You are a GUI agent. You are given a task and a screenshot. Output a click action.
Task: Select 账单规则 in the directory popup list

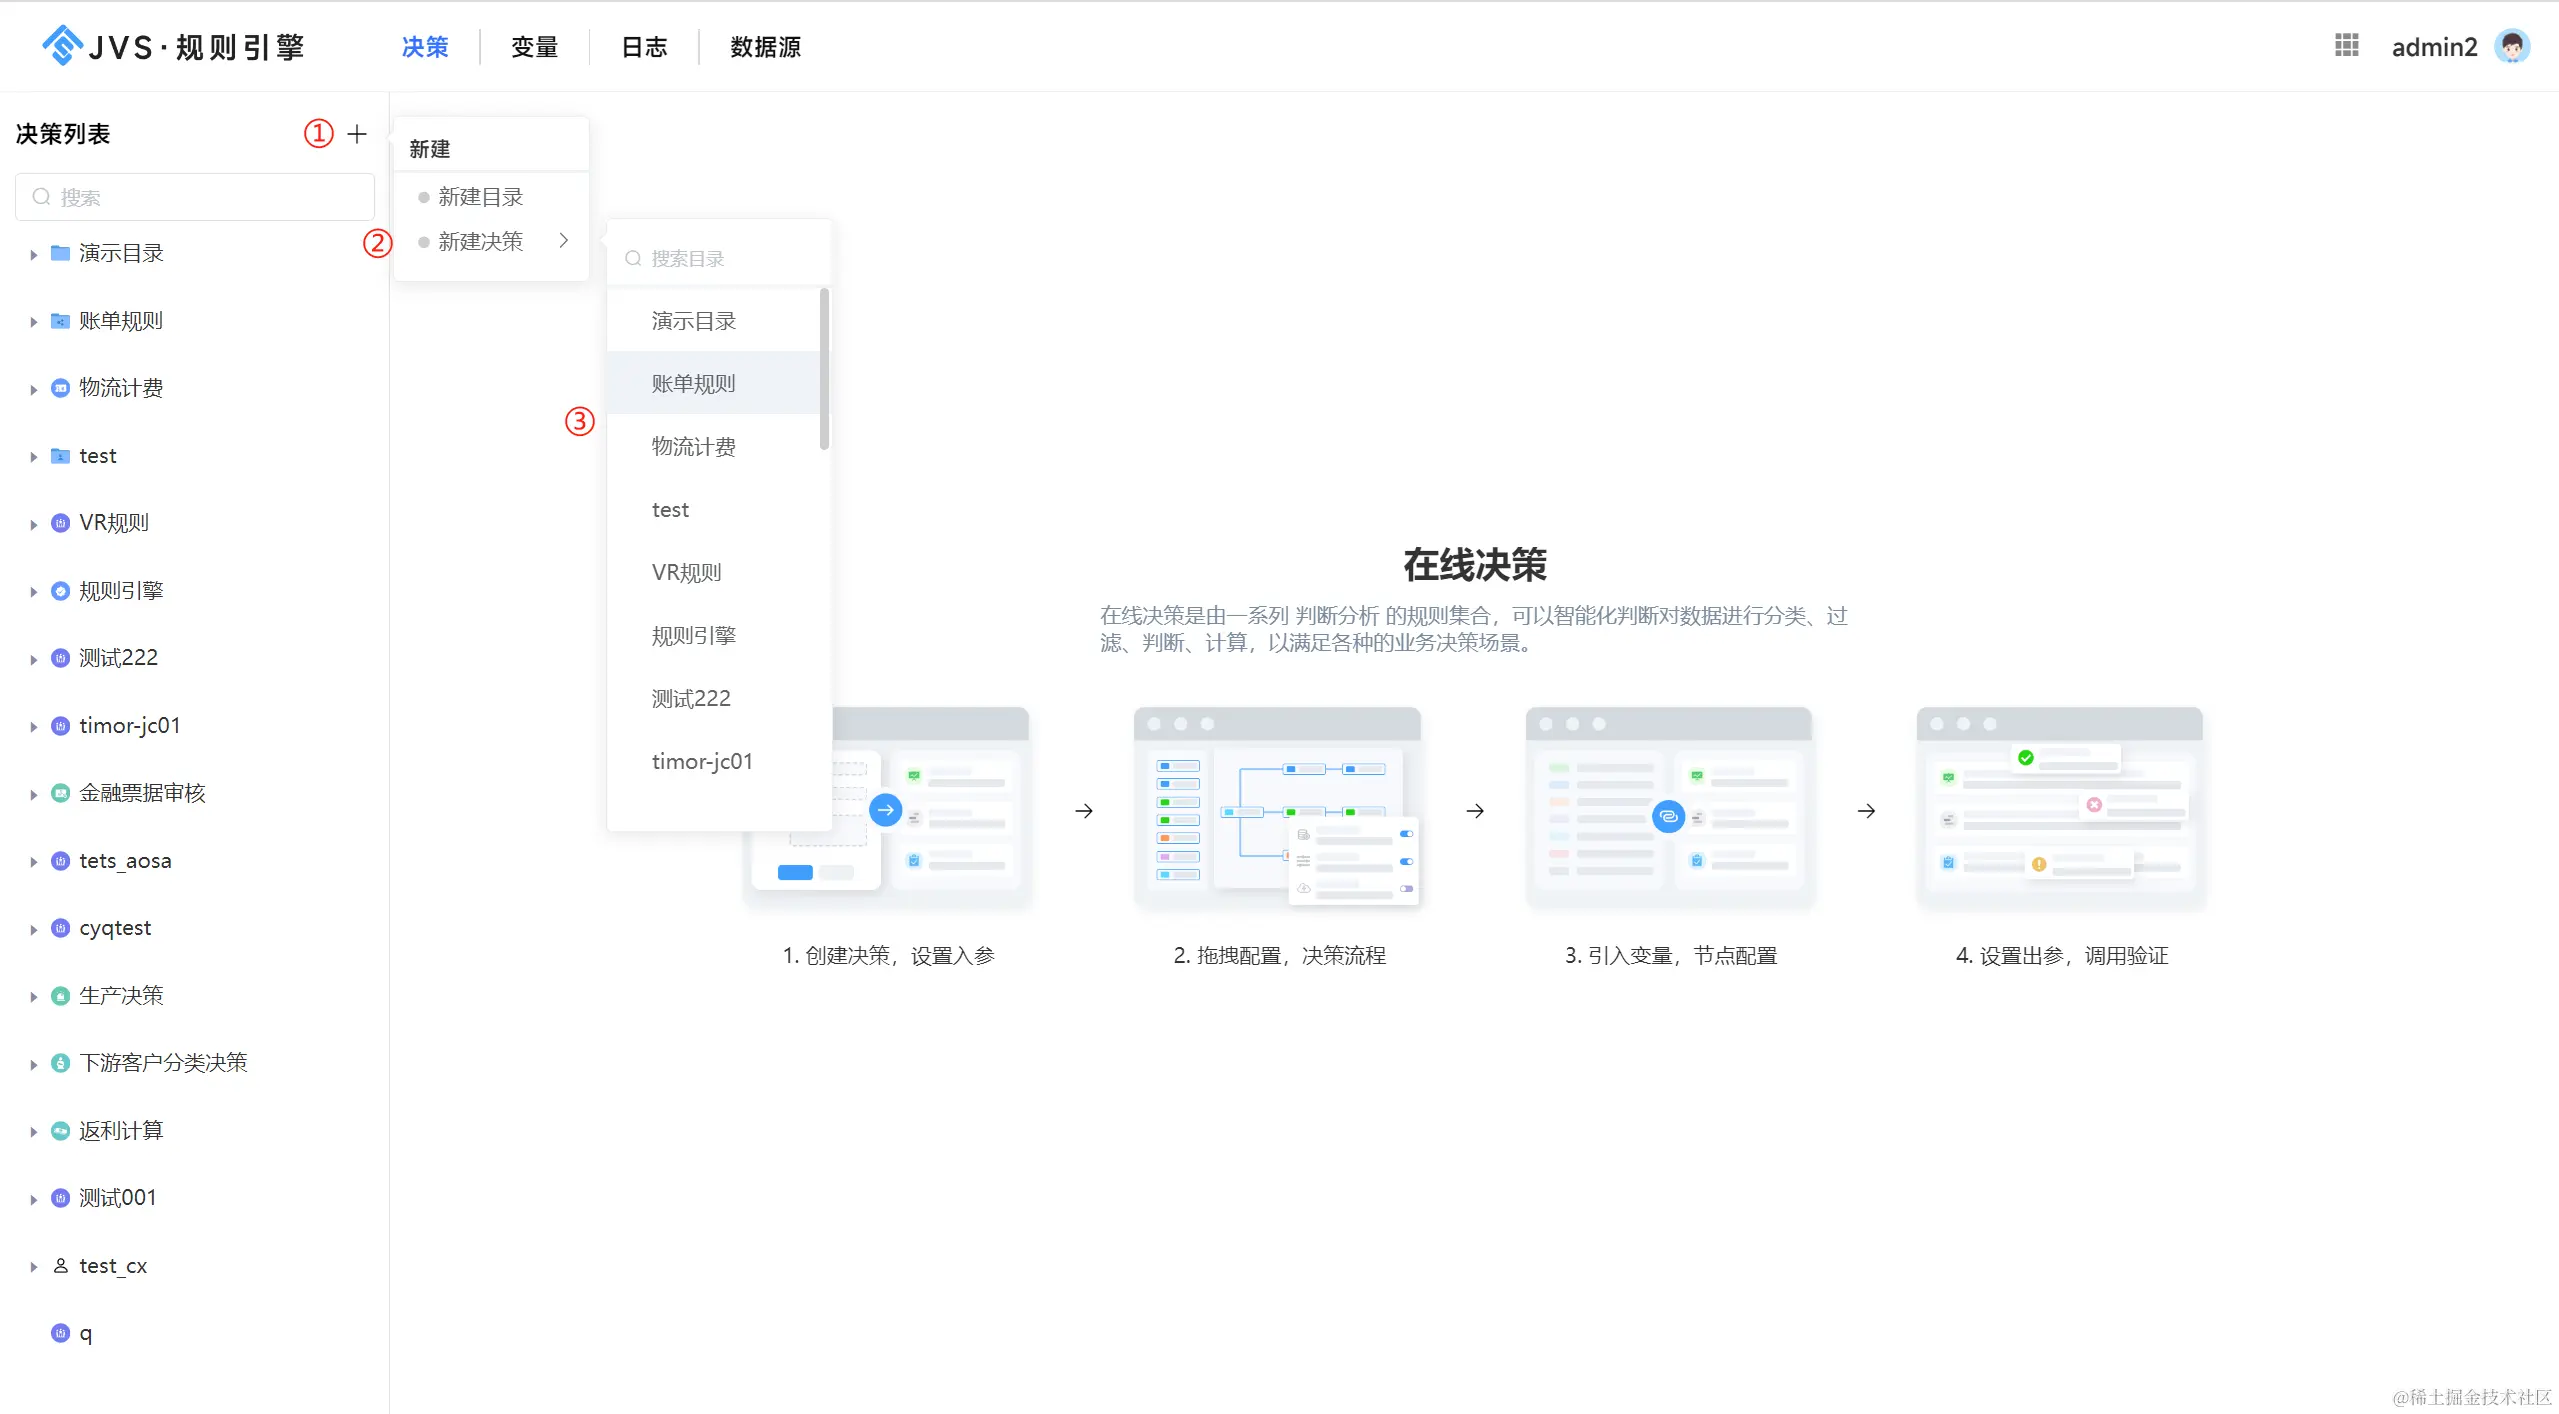[693, 384]
